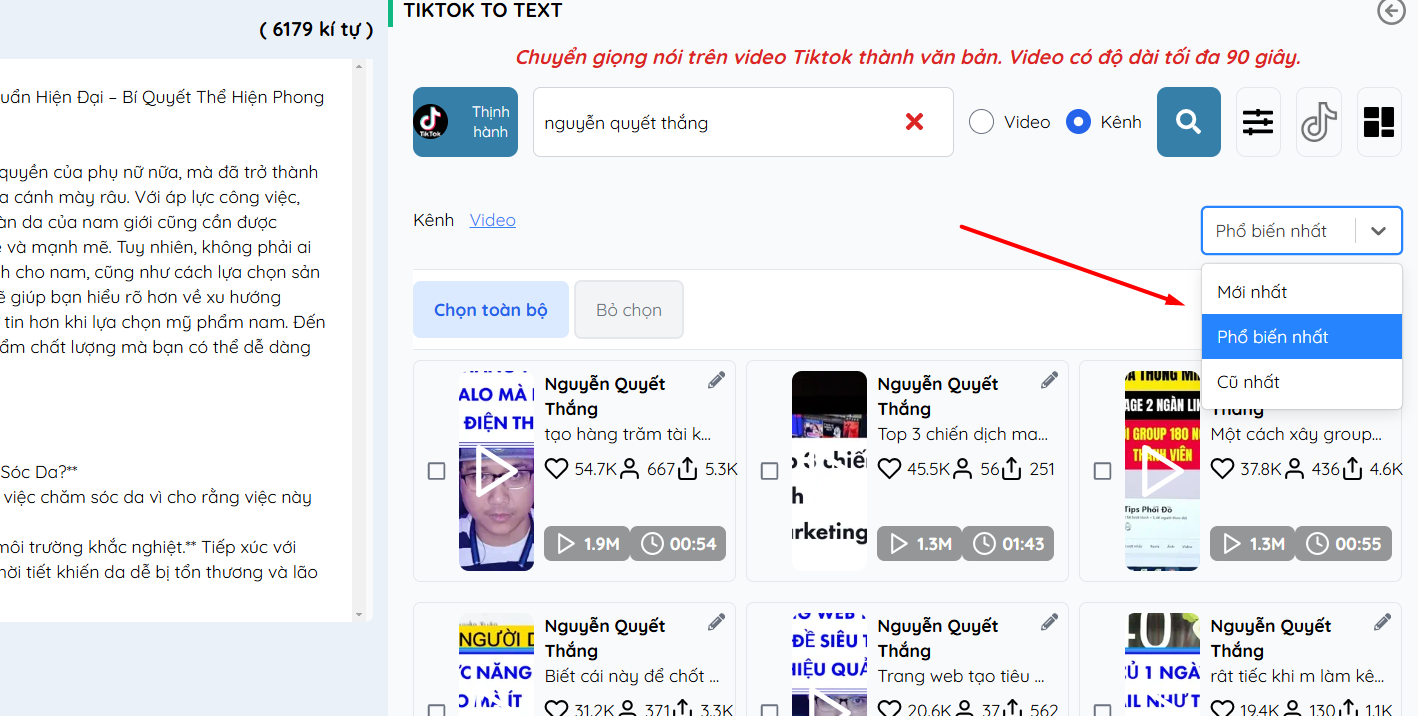
Task: Click the 1.3M views badge on the 'Top 3 chiến dịch' card
Action: pyautogui.click(x=920, y=544)
